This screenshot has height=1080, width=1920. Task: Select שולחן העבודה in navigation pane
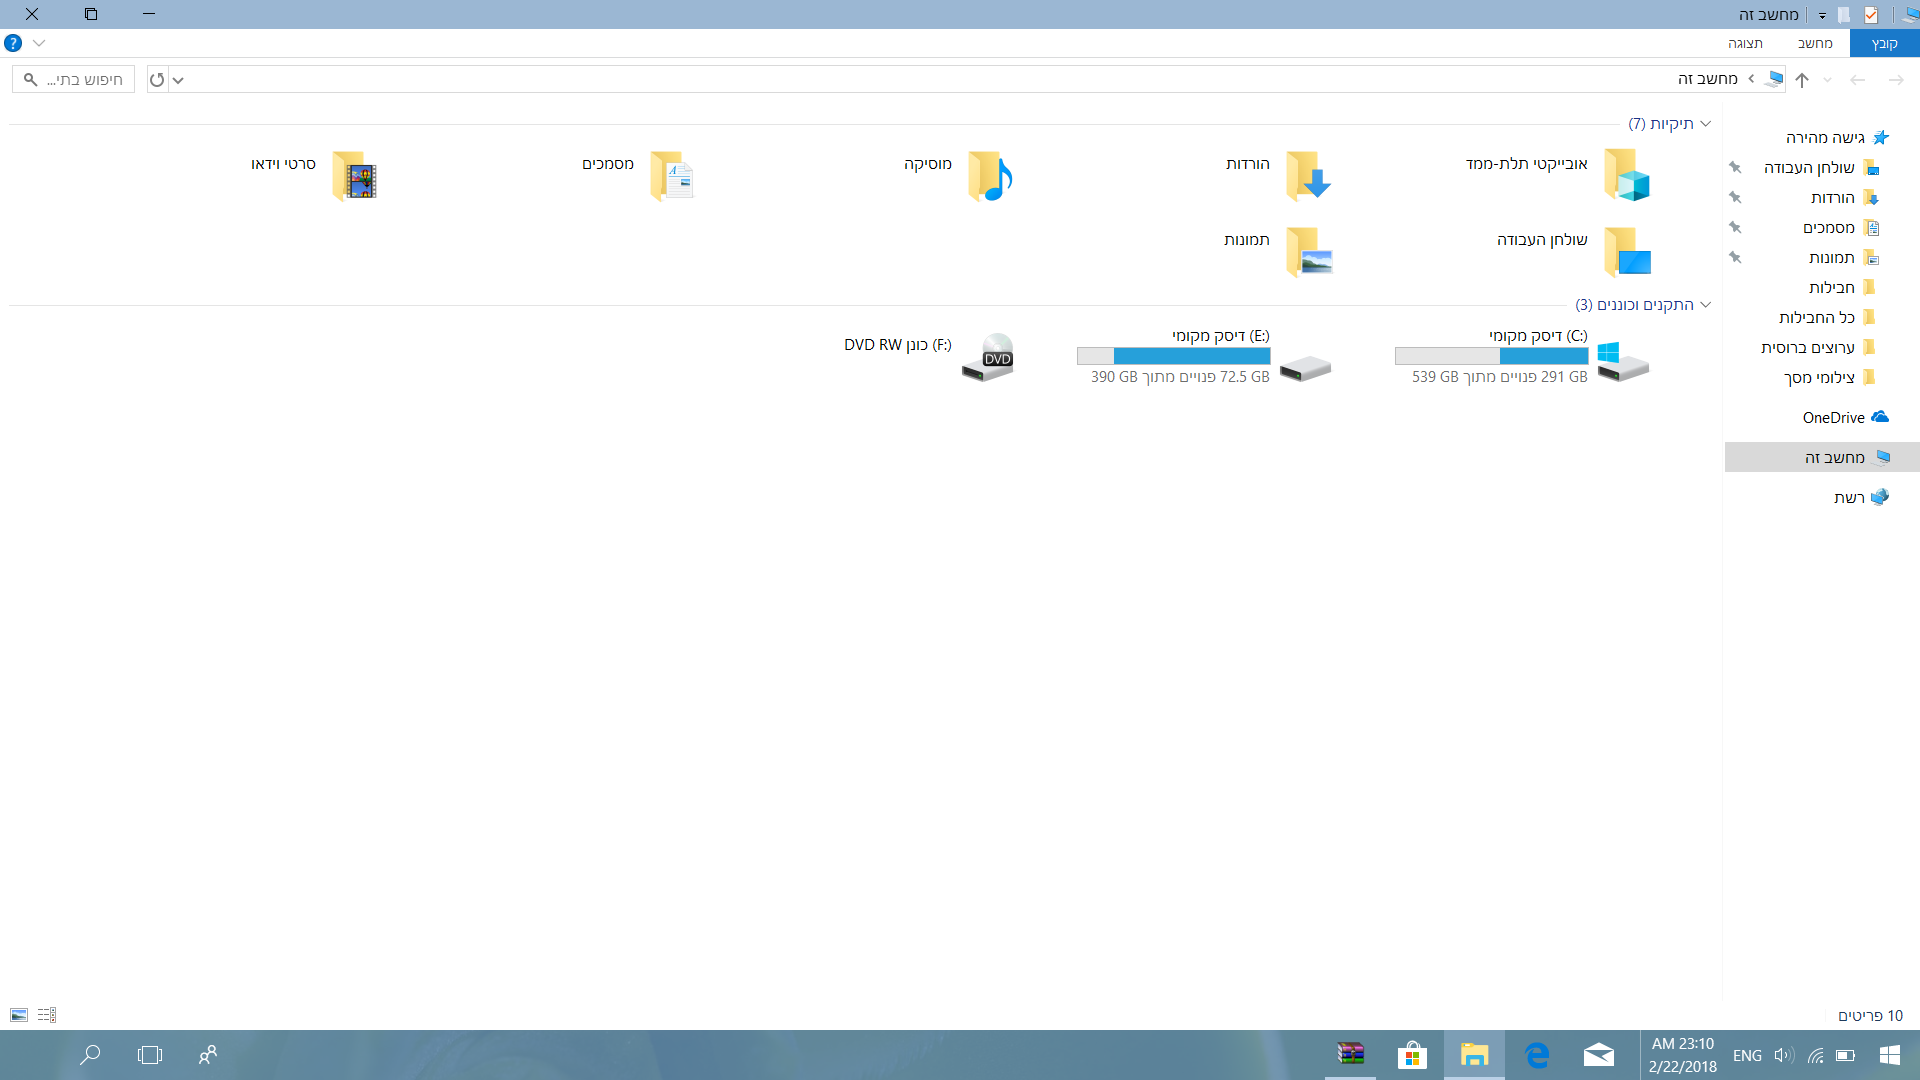pos(1822,168)
